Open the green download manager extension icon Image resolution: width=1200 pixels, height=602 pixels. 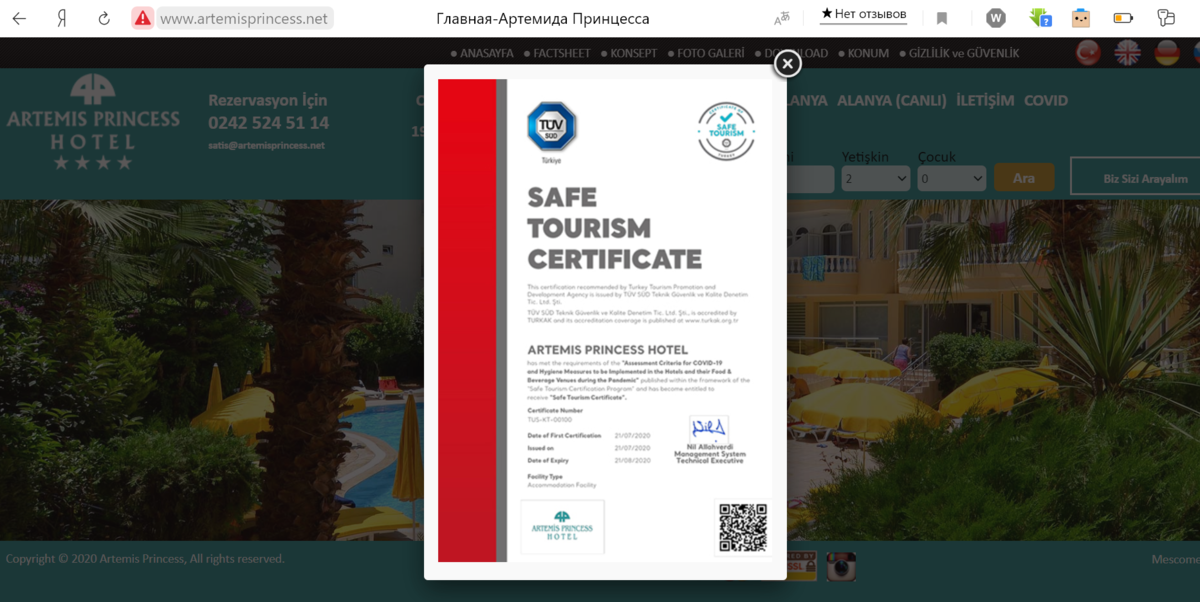(1040, 18)
